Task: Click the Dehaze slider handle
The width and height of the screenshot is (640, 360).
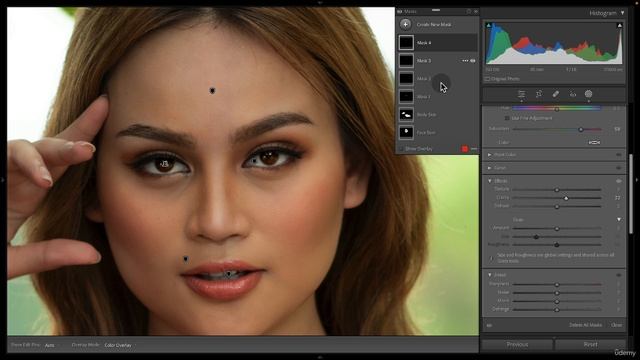Action: click(x=557, y=207)
